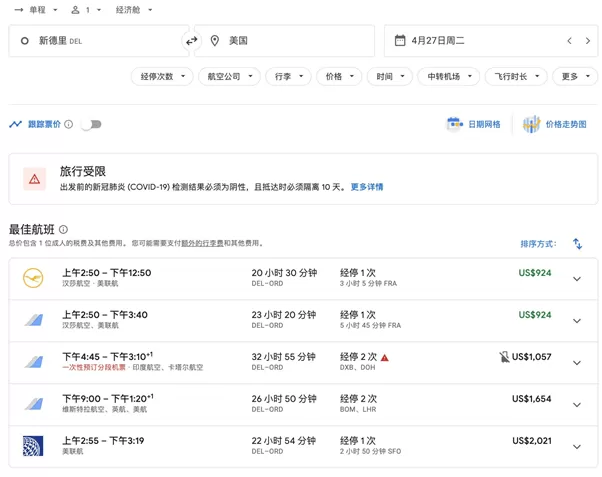
Task: Open the 经济舱 cabin class dropdown
Action: [x=134, y=10]
